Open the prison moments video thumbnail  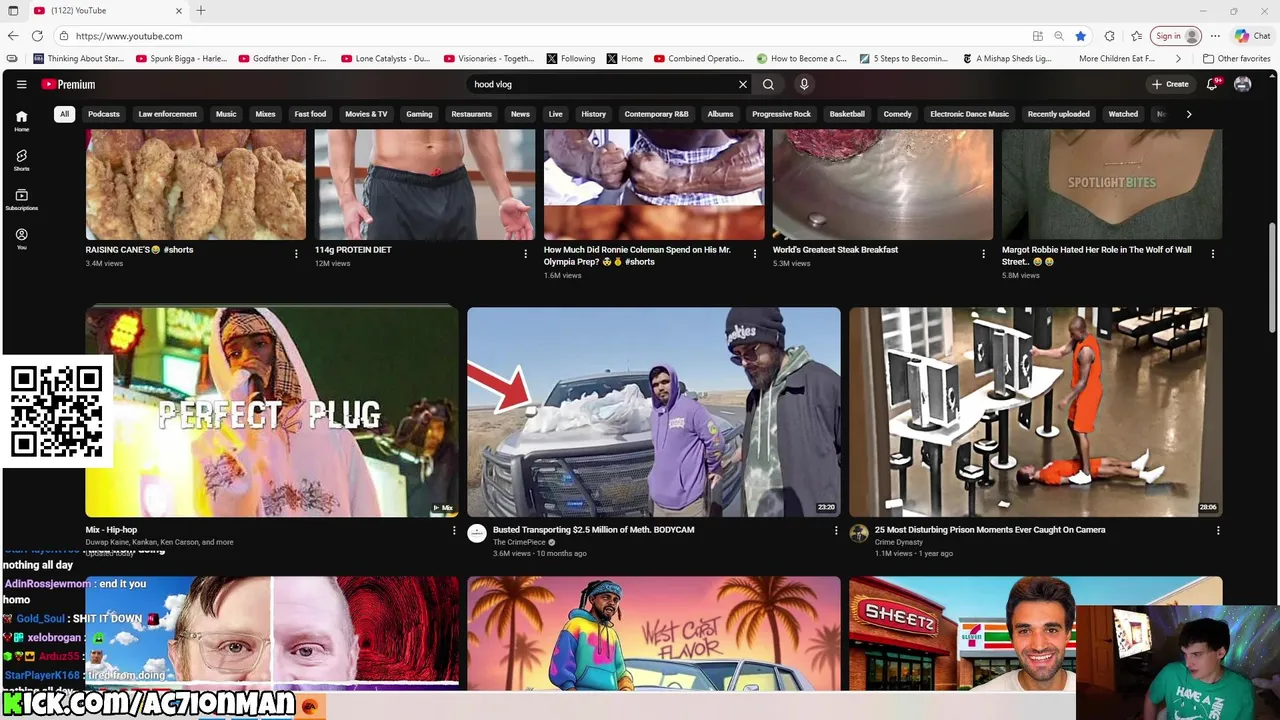[1036, 412]
